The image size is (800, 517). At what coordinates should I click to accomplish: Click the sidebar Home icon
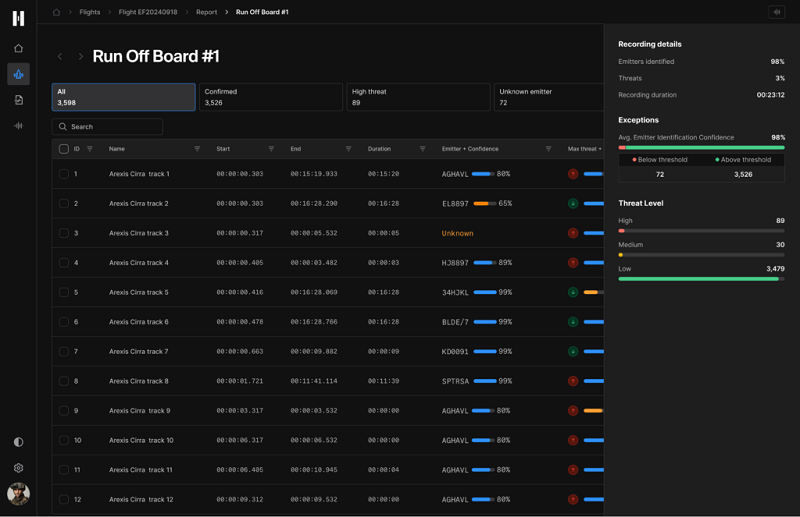[18, 48]
